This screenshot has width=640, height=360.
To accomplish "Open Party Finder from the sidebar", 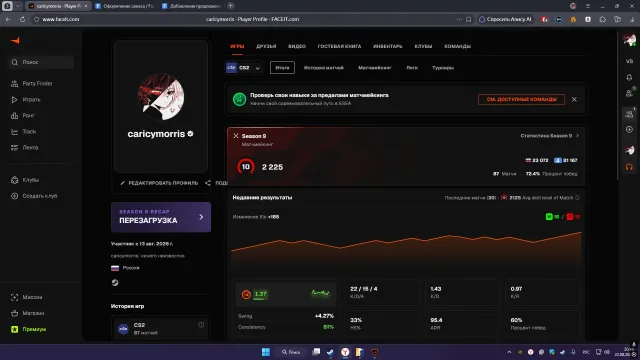I will click(32, 83).
